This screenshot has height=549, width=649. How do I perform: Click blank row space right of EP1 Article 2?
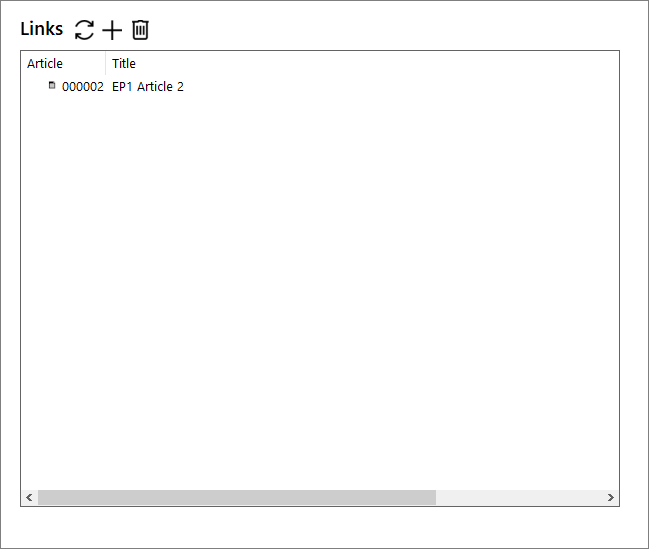401,87
